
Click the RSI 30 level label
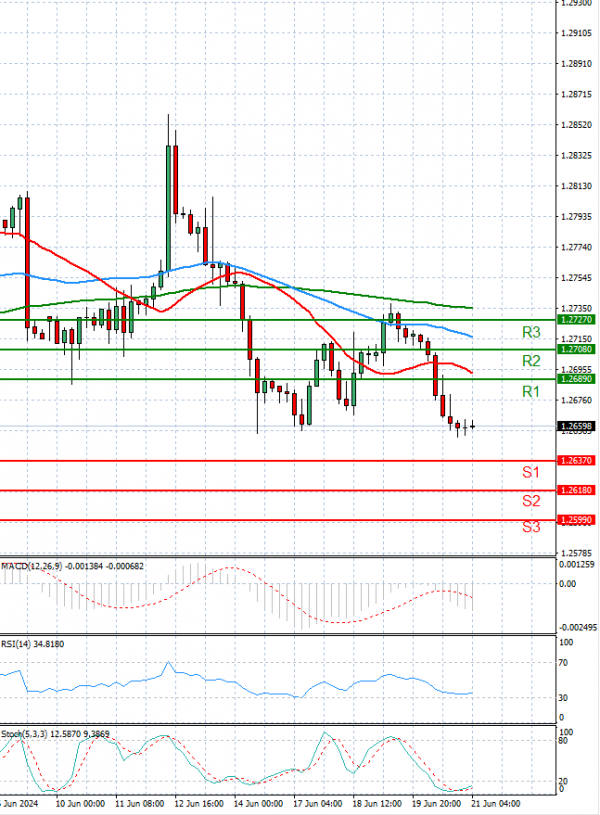point(563,698)
